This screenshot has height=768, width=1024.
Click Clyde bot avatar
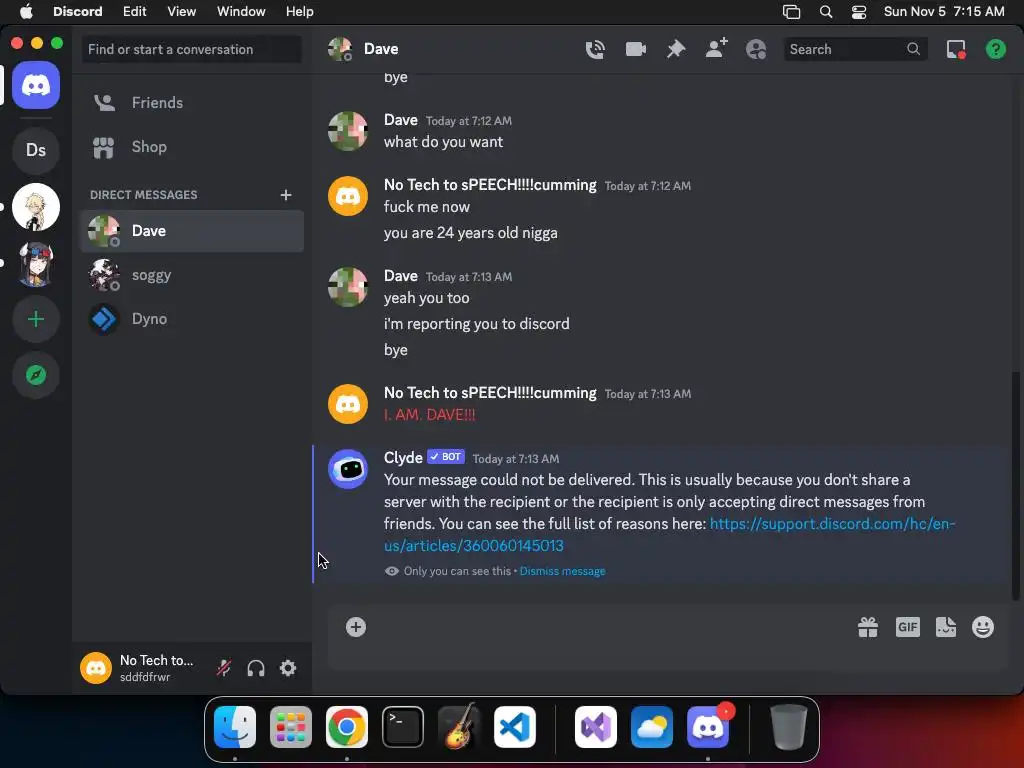(347, 469)
